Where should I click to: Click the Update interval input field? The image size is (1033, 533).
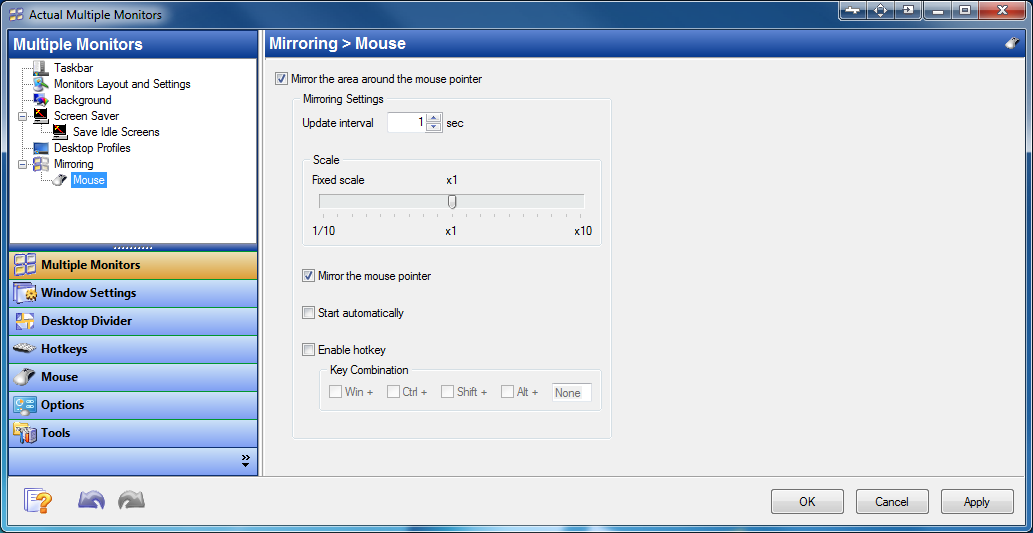tap(406, 123)
